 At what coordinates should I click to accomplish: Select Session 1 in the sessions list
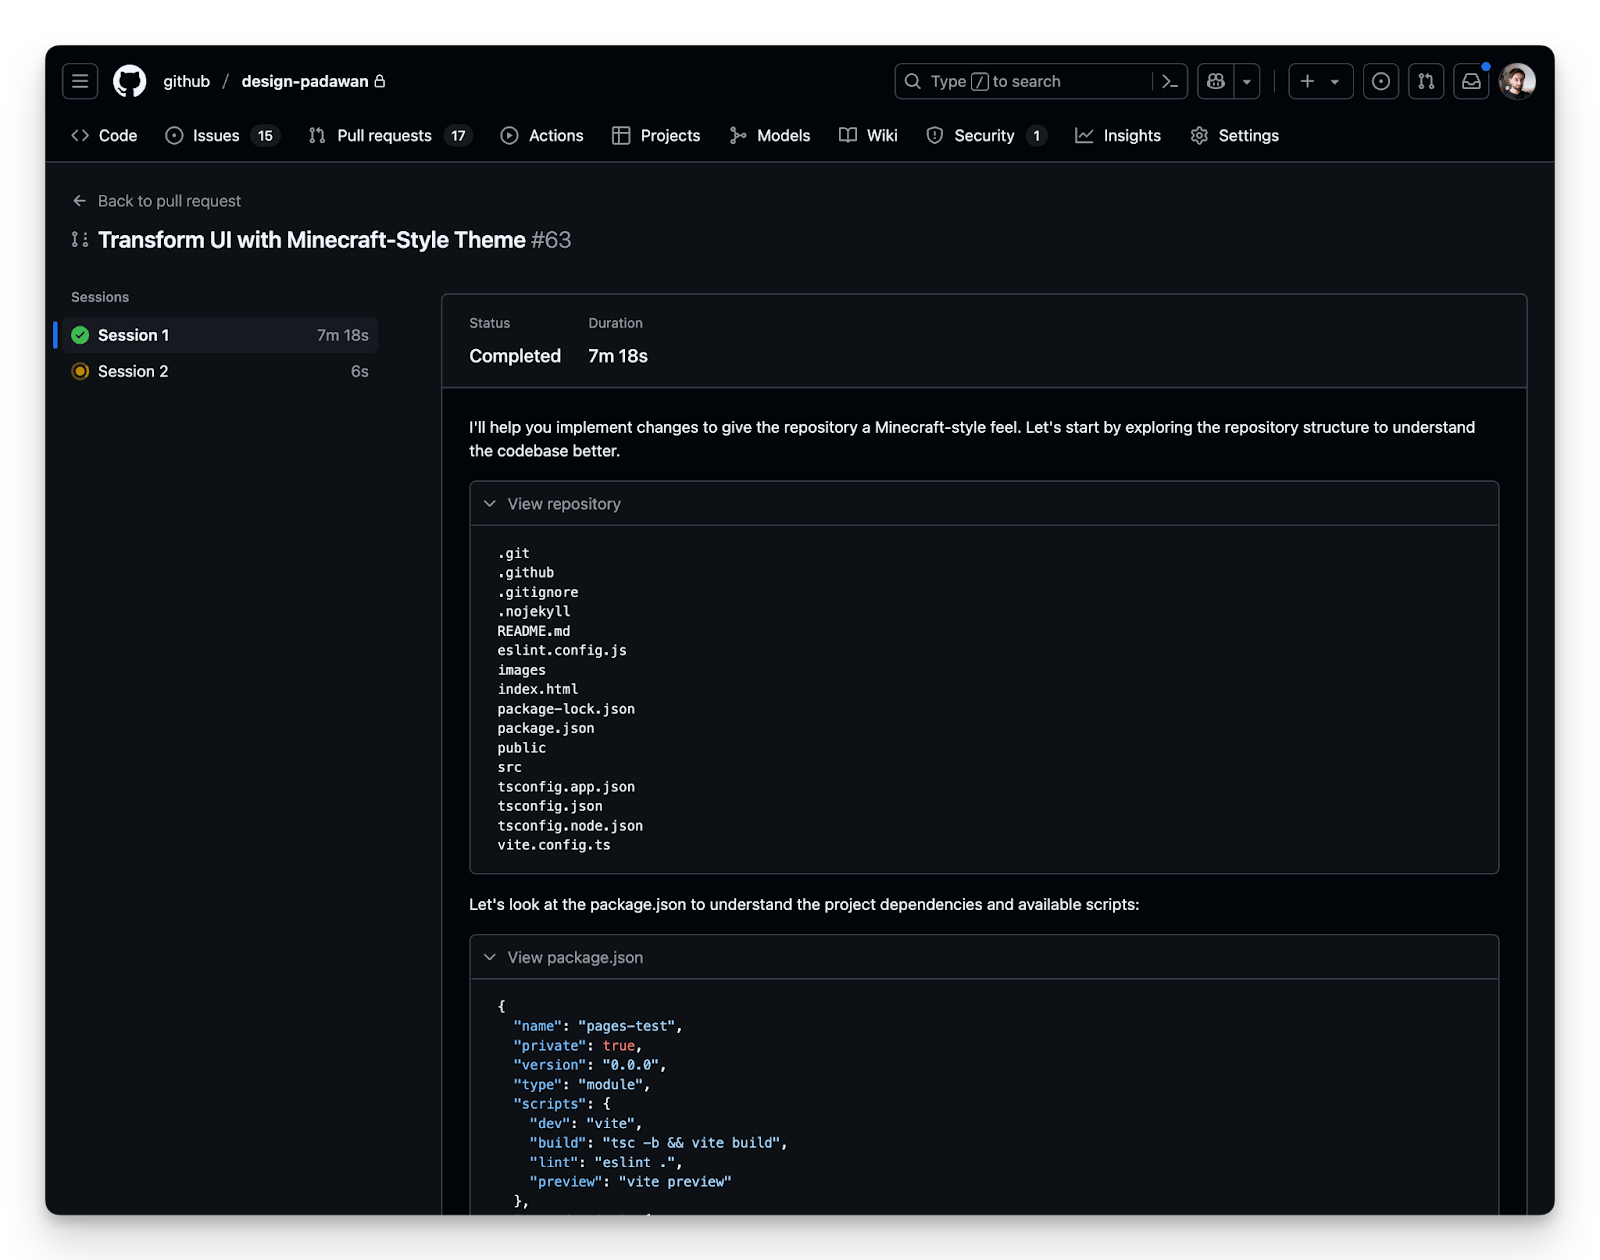[x=220, y=335]
